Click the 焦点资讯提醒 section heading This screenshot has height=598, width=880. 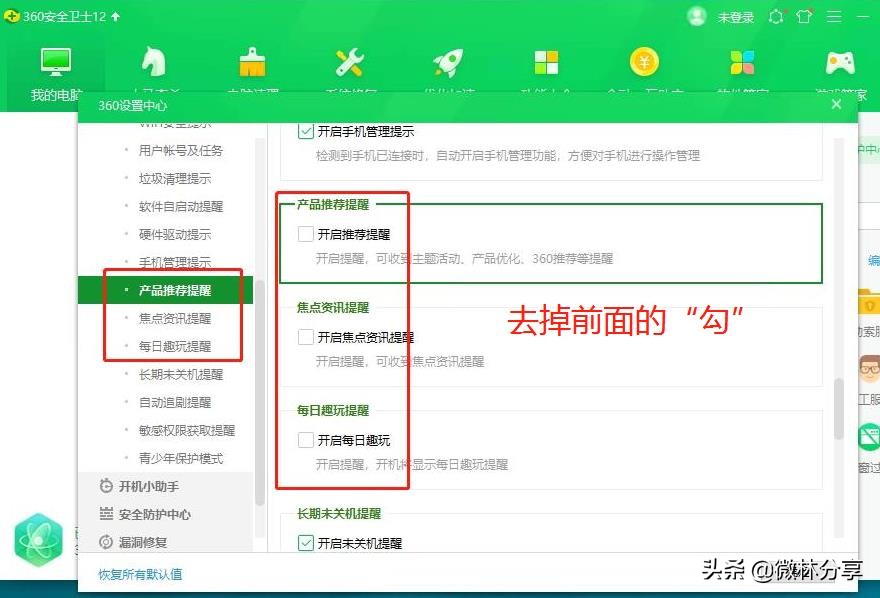click(x=333, y=307)
